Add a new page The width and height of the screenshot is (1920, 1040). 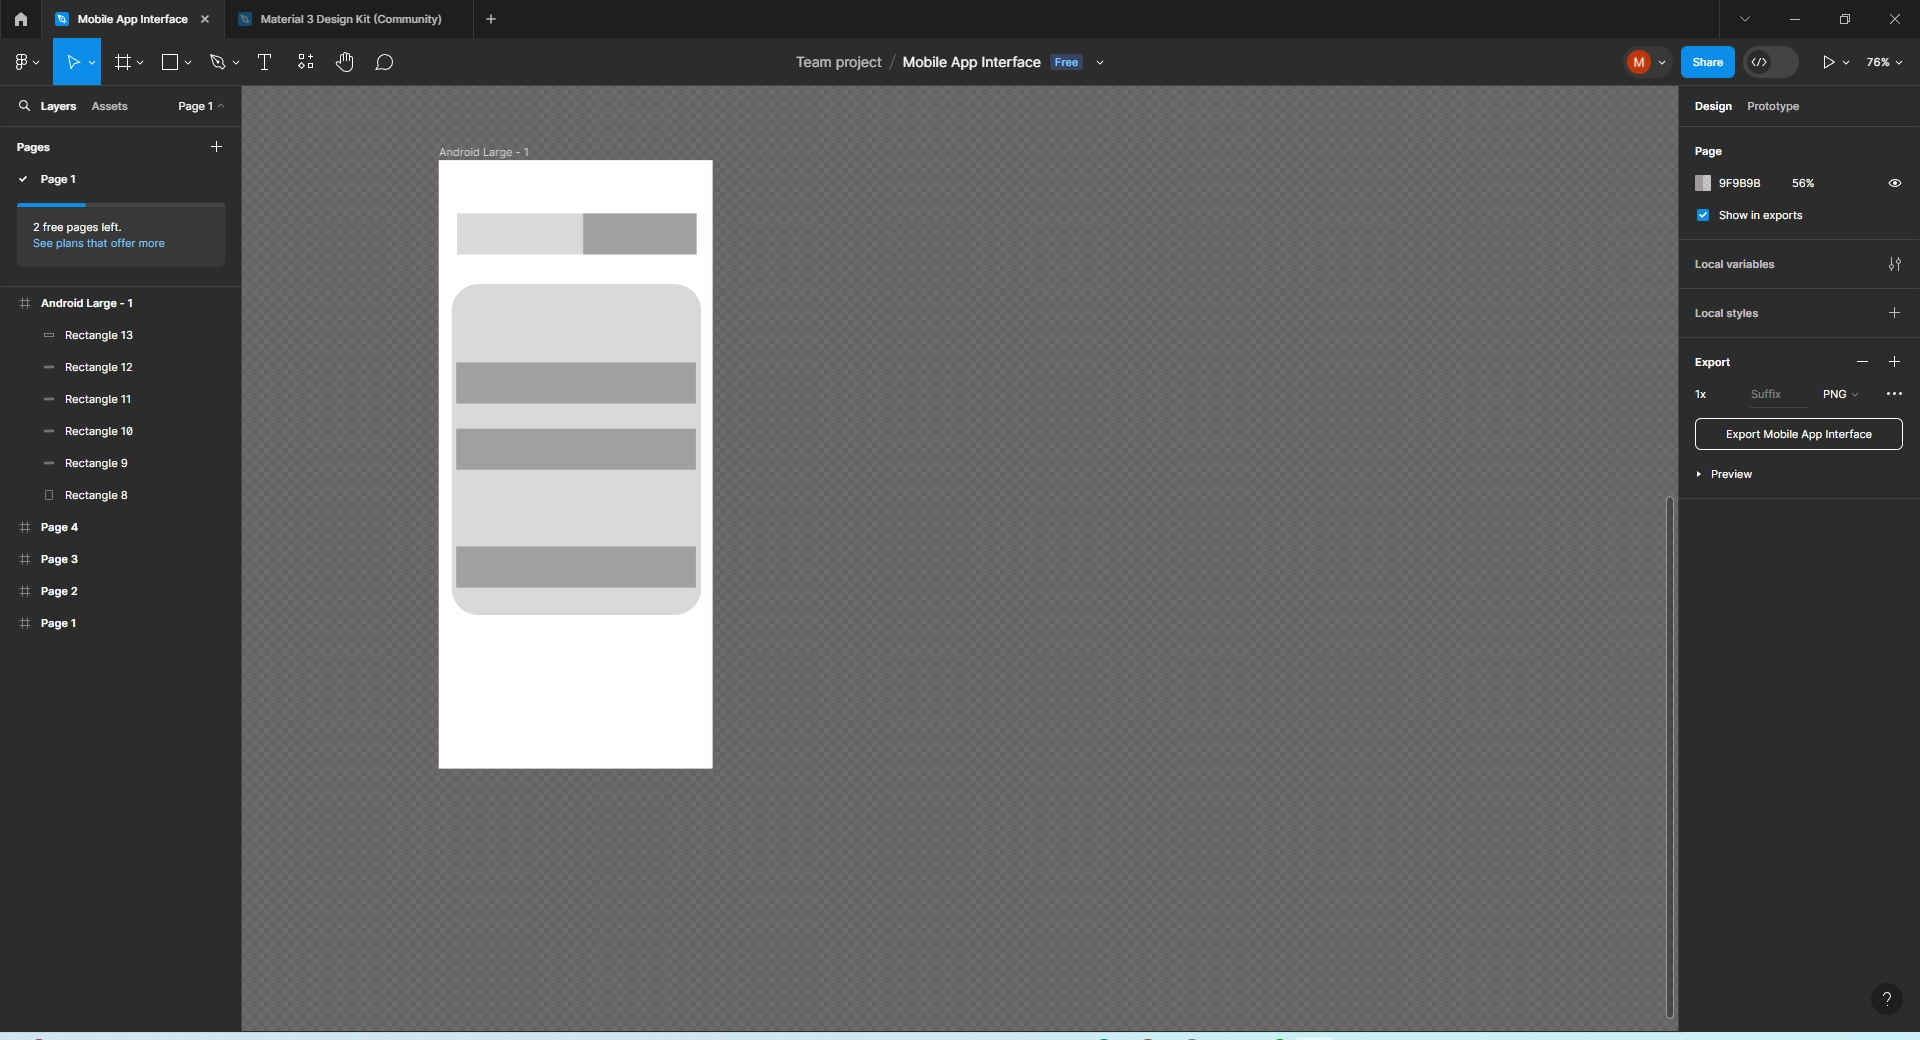coord(216,147)
